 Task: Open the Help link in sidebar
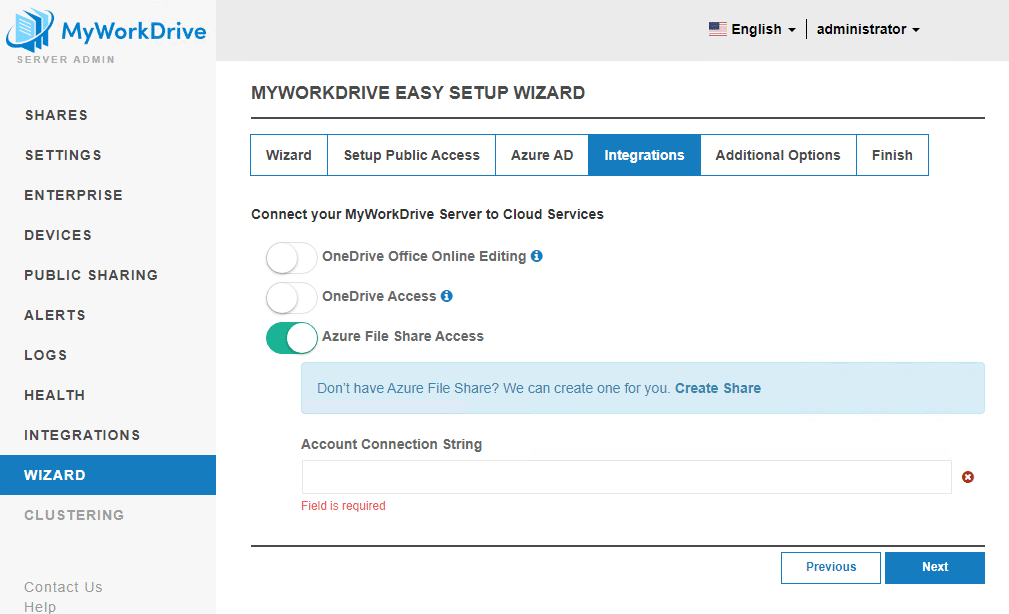(40, 607)
